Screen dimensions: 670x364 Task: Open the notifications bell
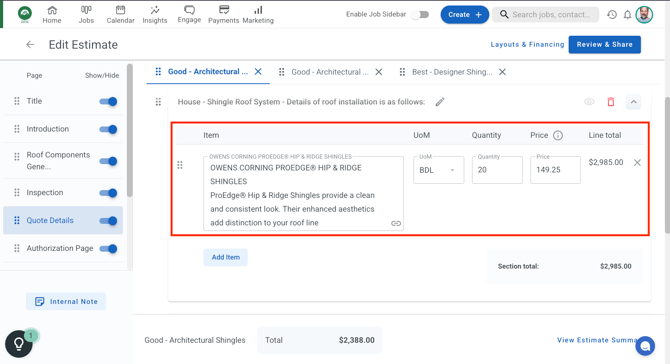click(627, 15)
